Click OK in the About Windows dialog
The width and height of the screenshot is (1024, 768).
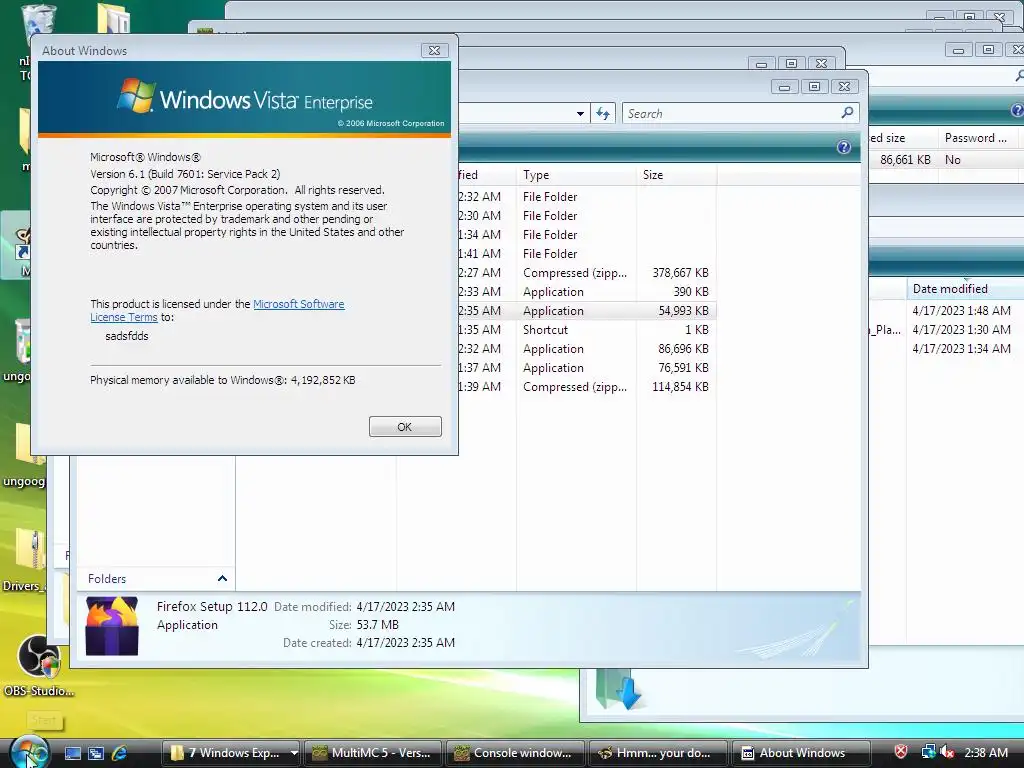405,426
